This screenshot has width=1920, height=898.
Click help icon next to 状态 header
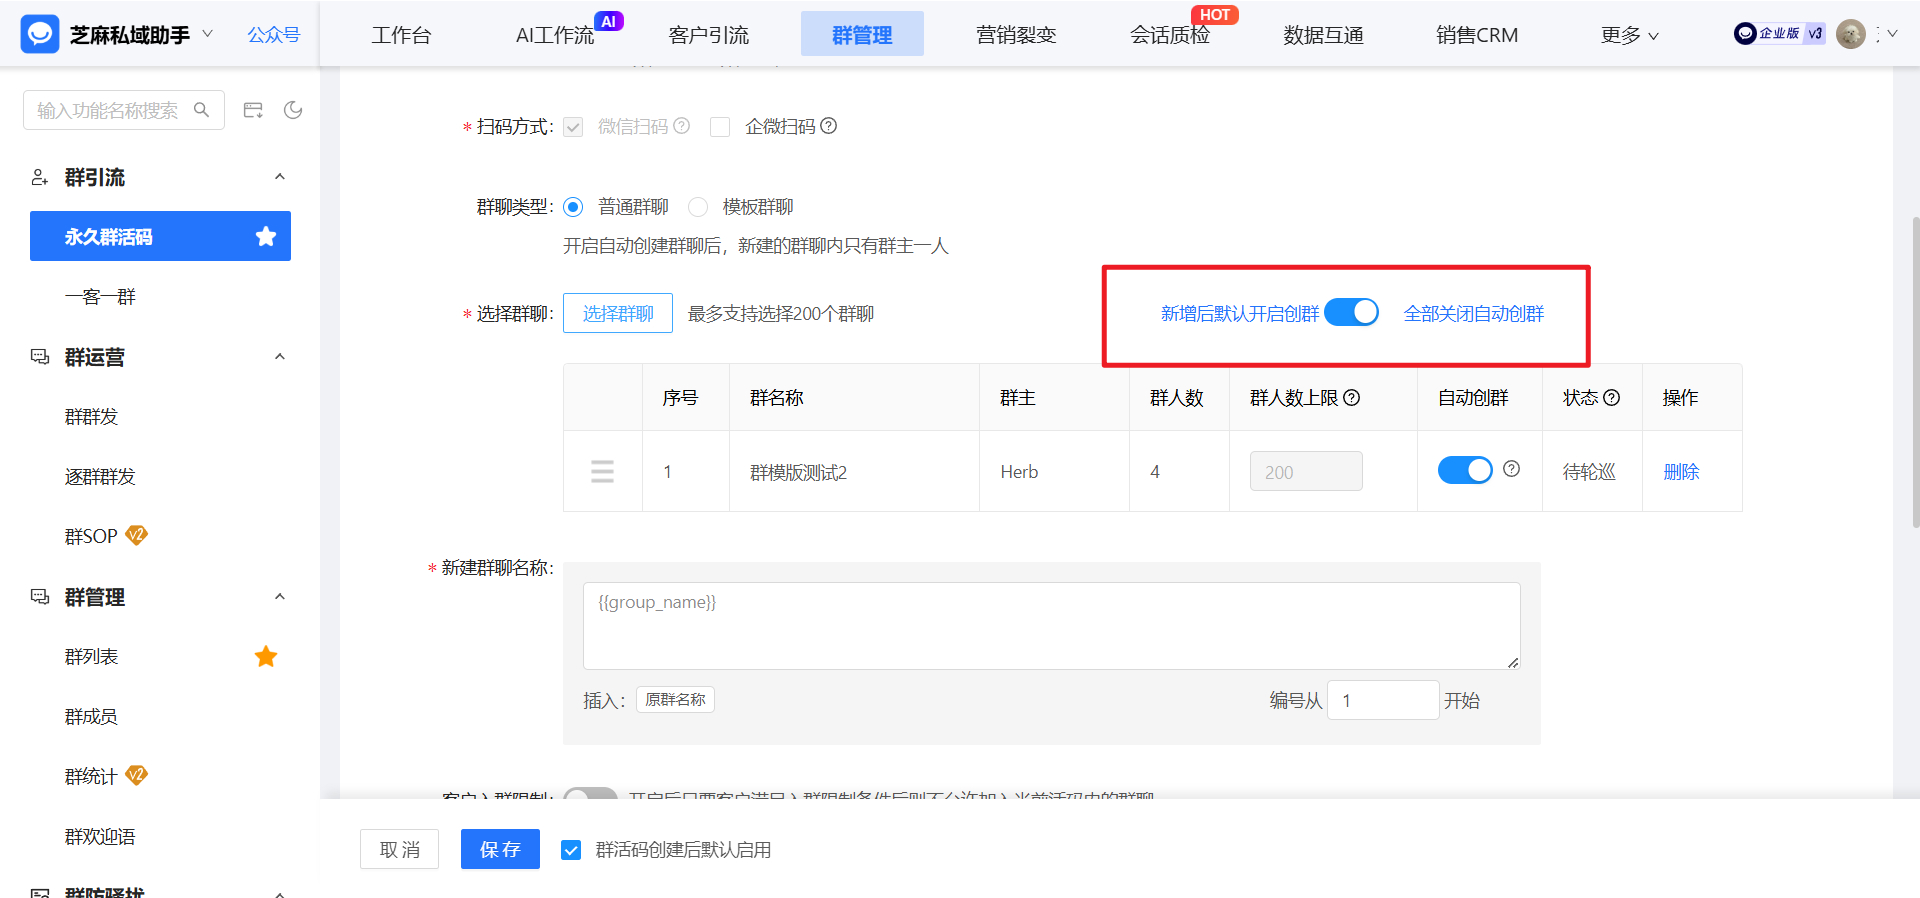coord(1612,398)
